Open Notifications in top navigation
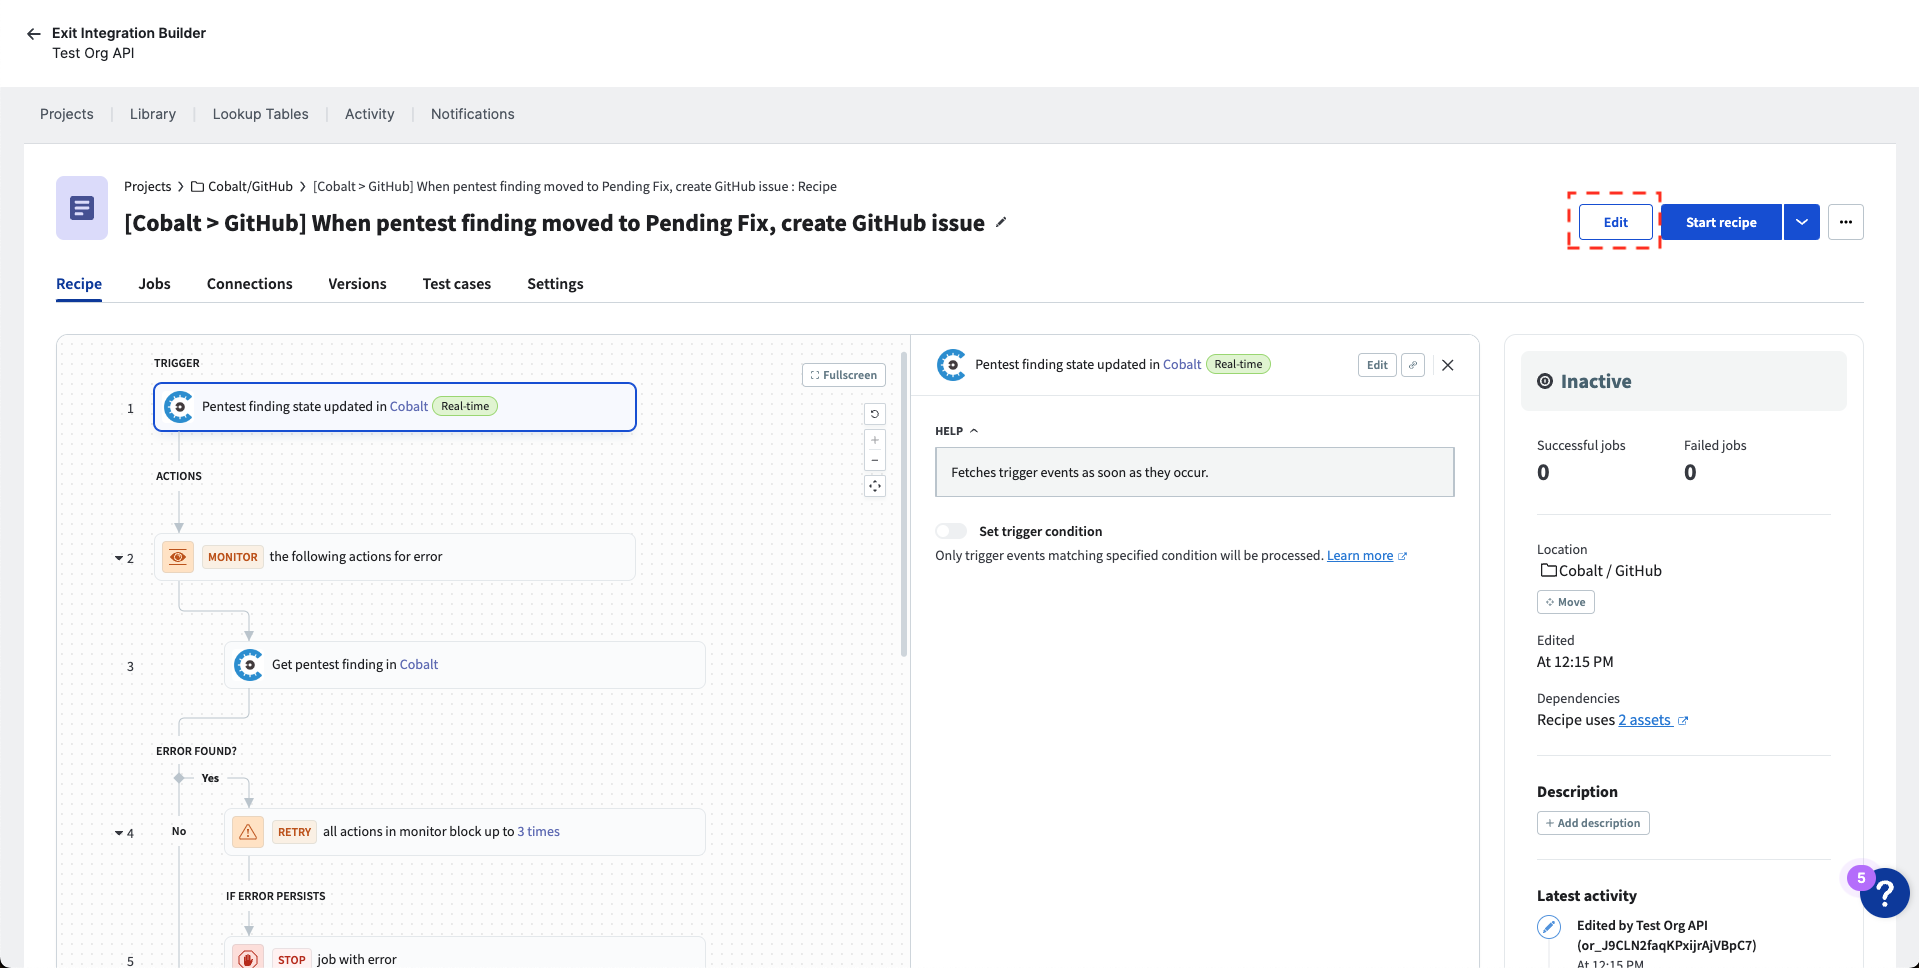Screen dimensions: 1919x968 tap(472, 114)
